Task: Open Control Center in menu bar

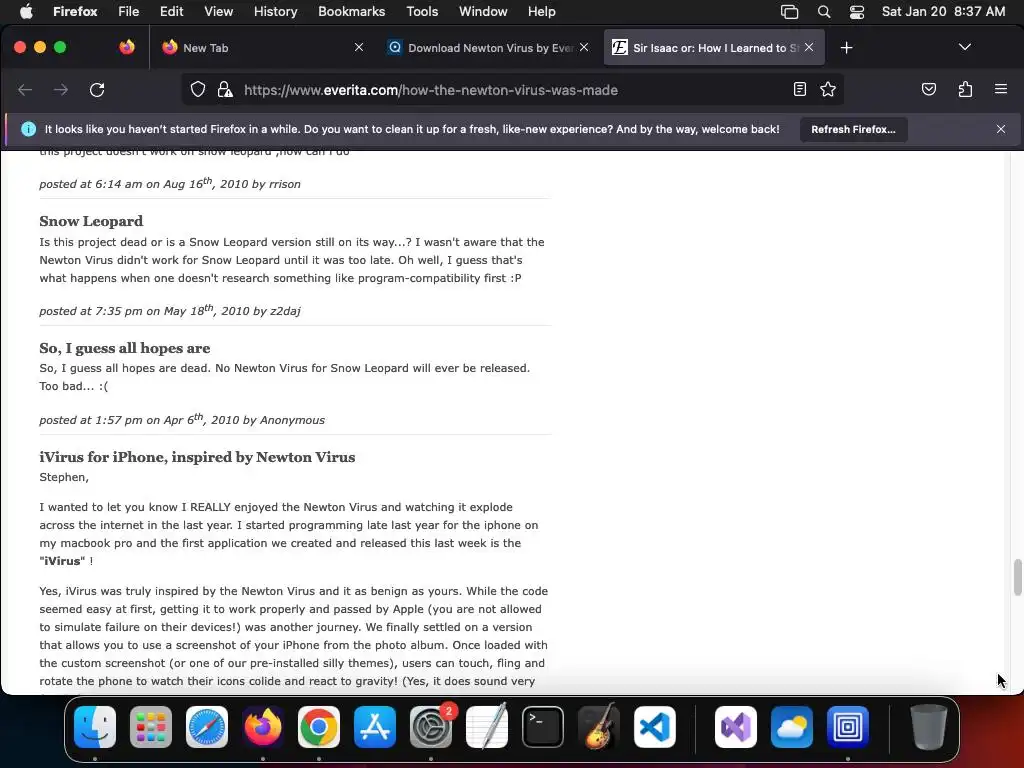Action: click(x=857, y=12)
